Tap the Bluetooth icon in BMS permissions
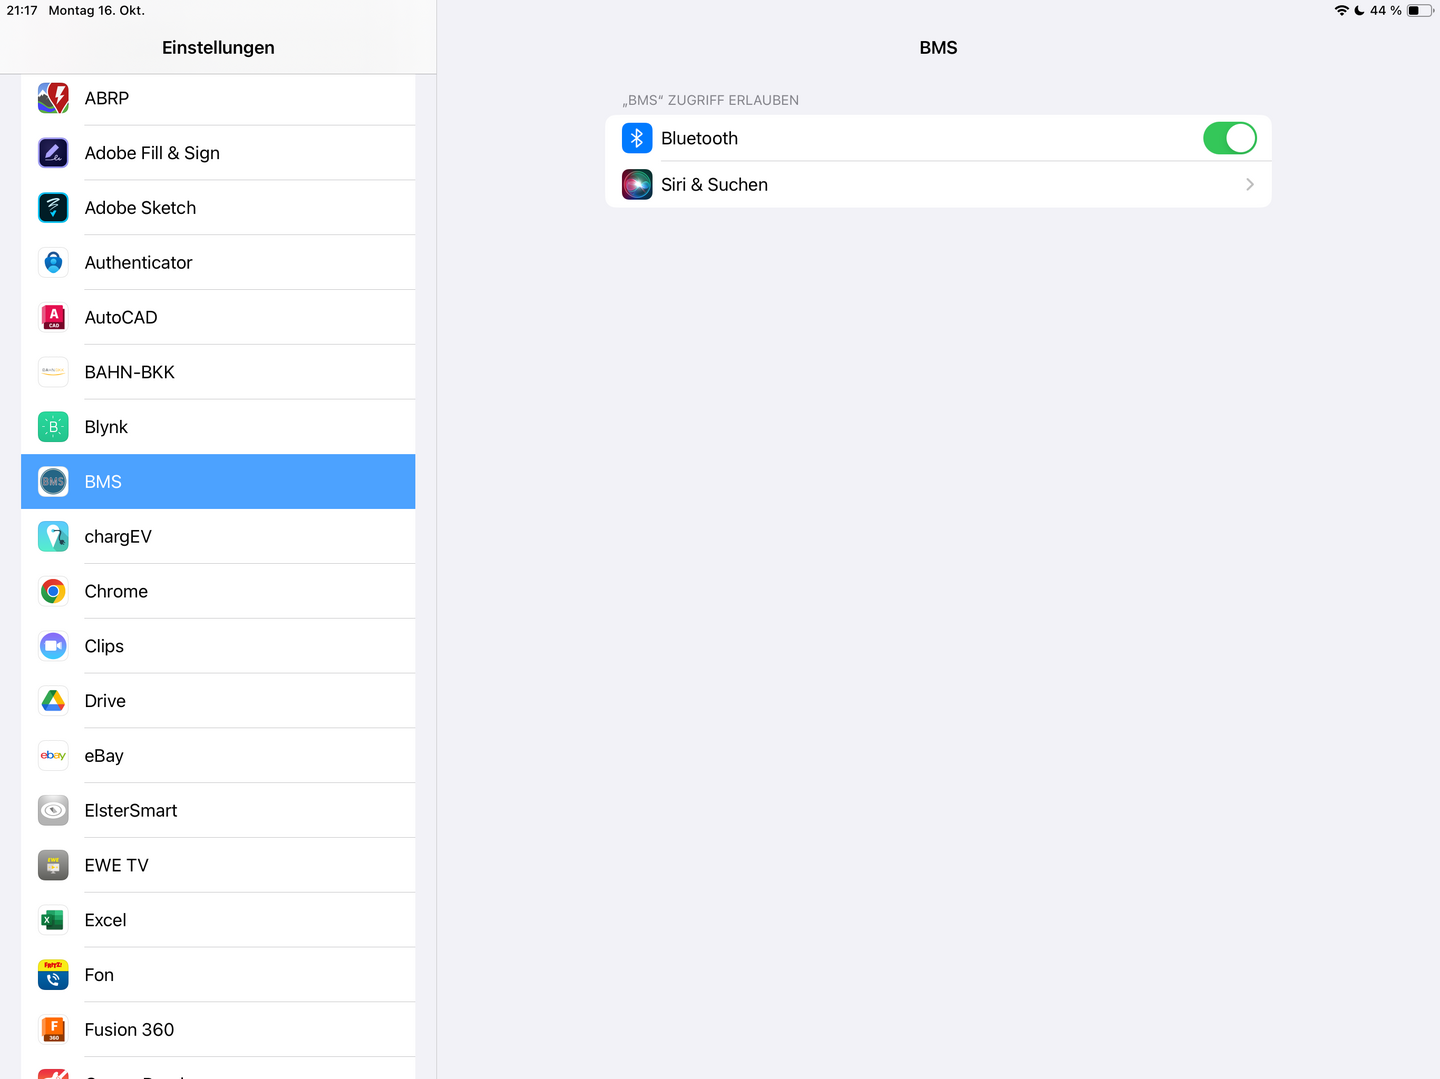The height and width of the screenshot is (1079, 1440). (x=637, y=138)
